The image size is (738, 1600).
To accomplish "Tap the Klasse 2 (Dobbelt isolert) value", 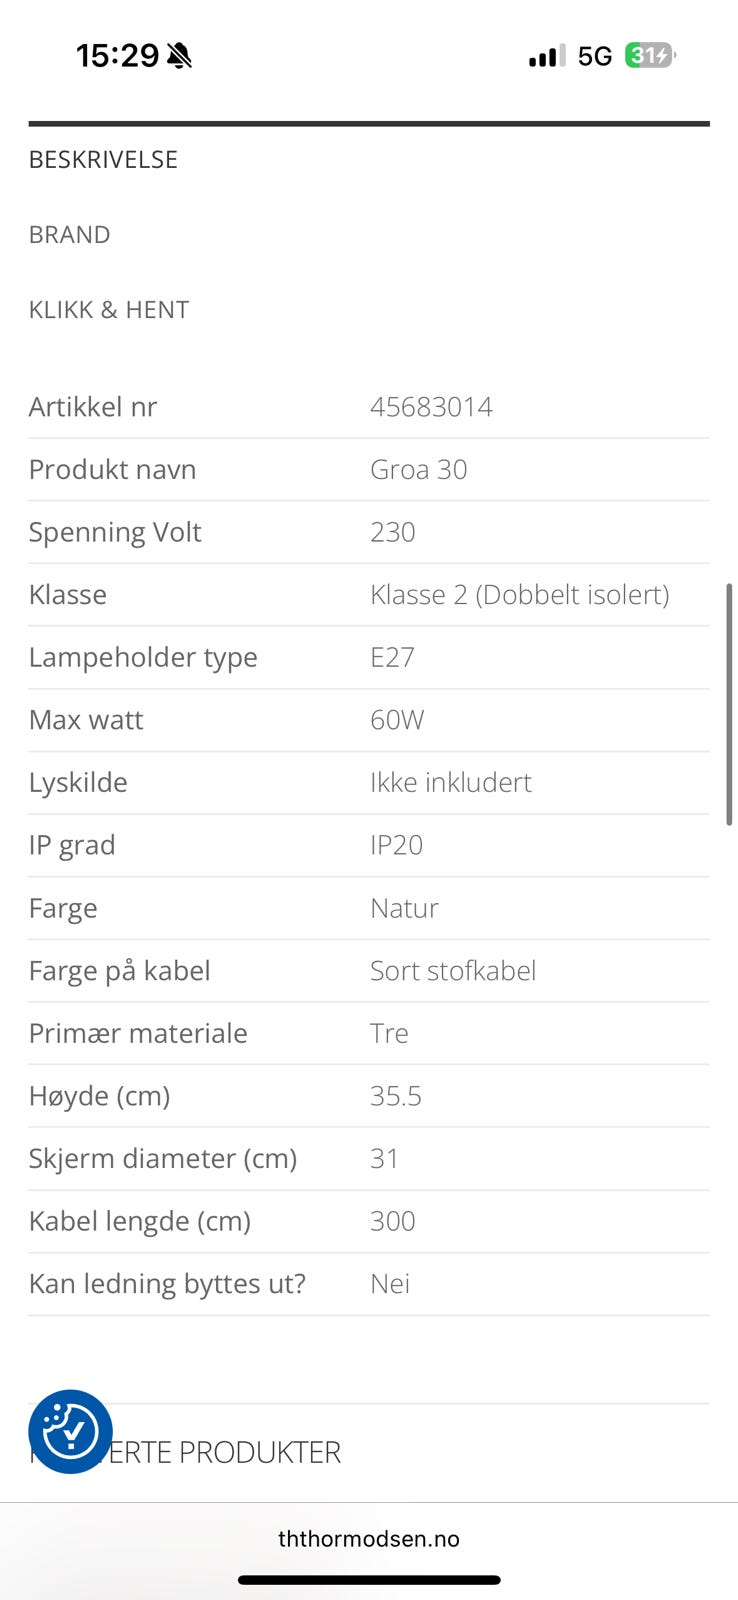I will click(519, 595).
